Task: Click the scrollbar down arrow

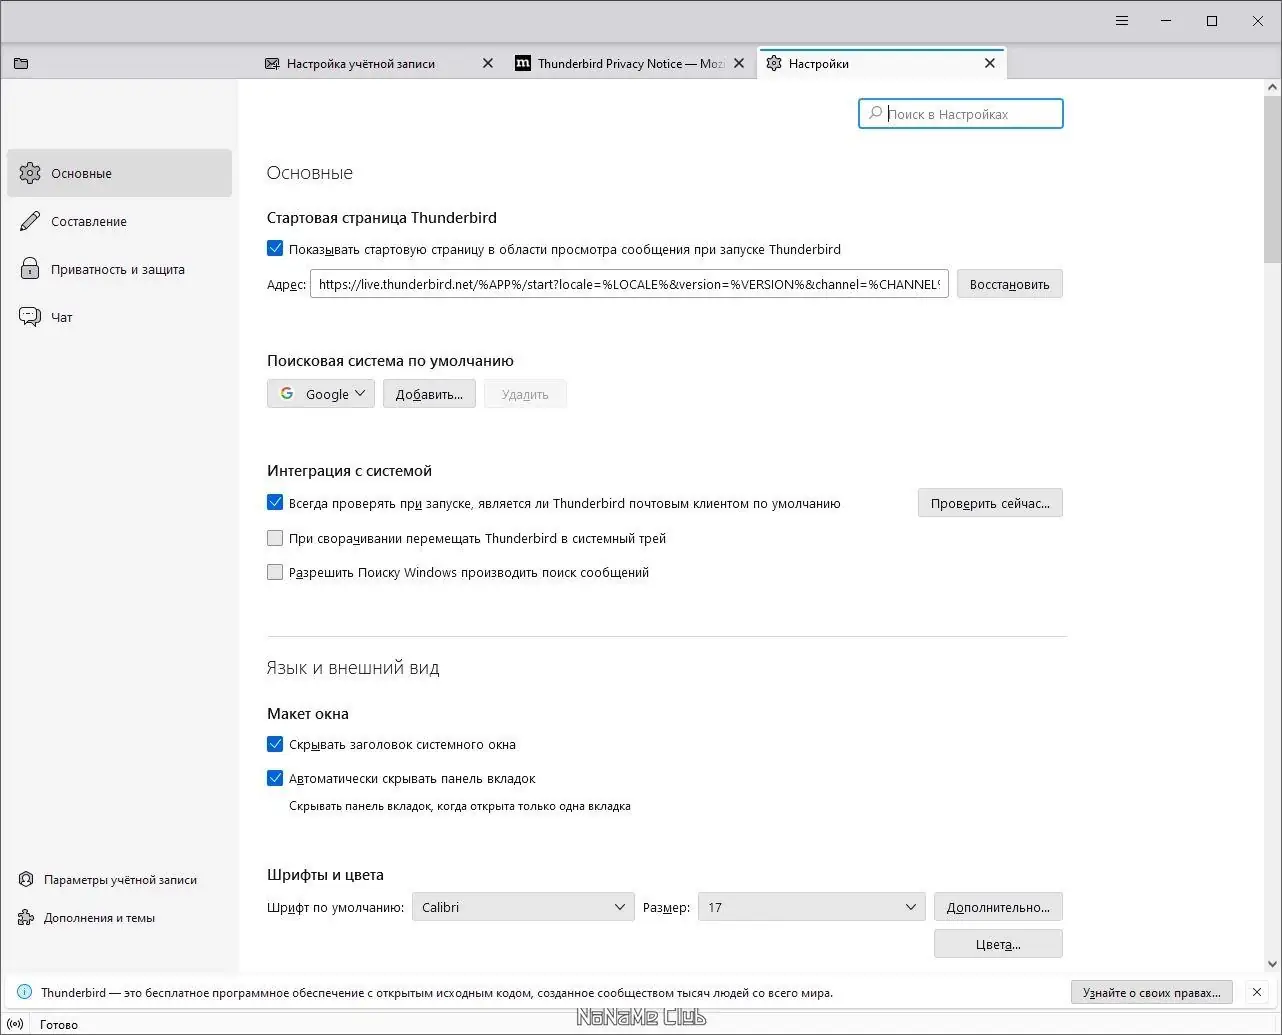Action: point(1272,964)
